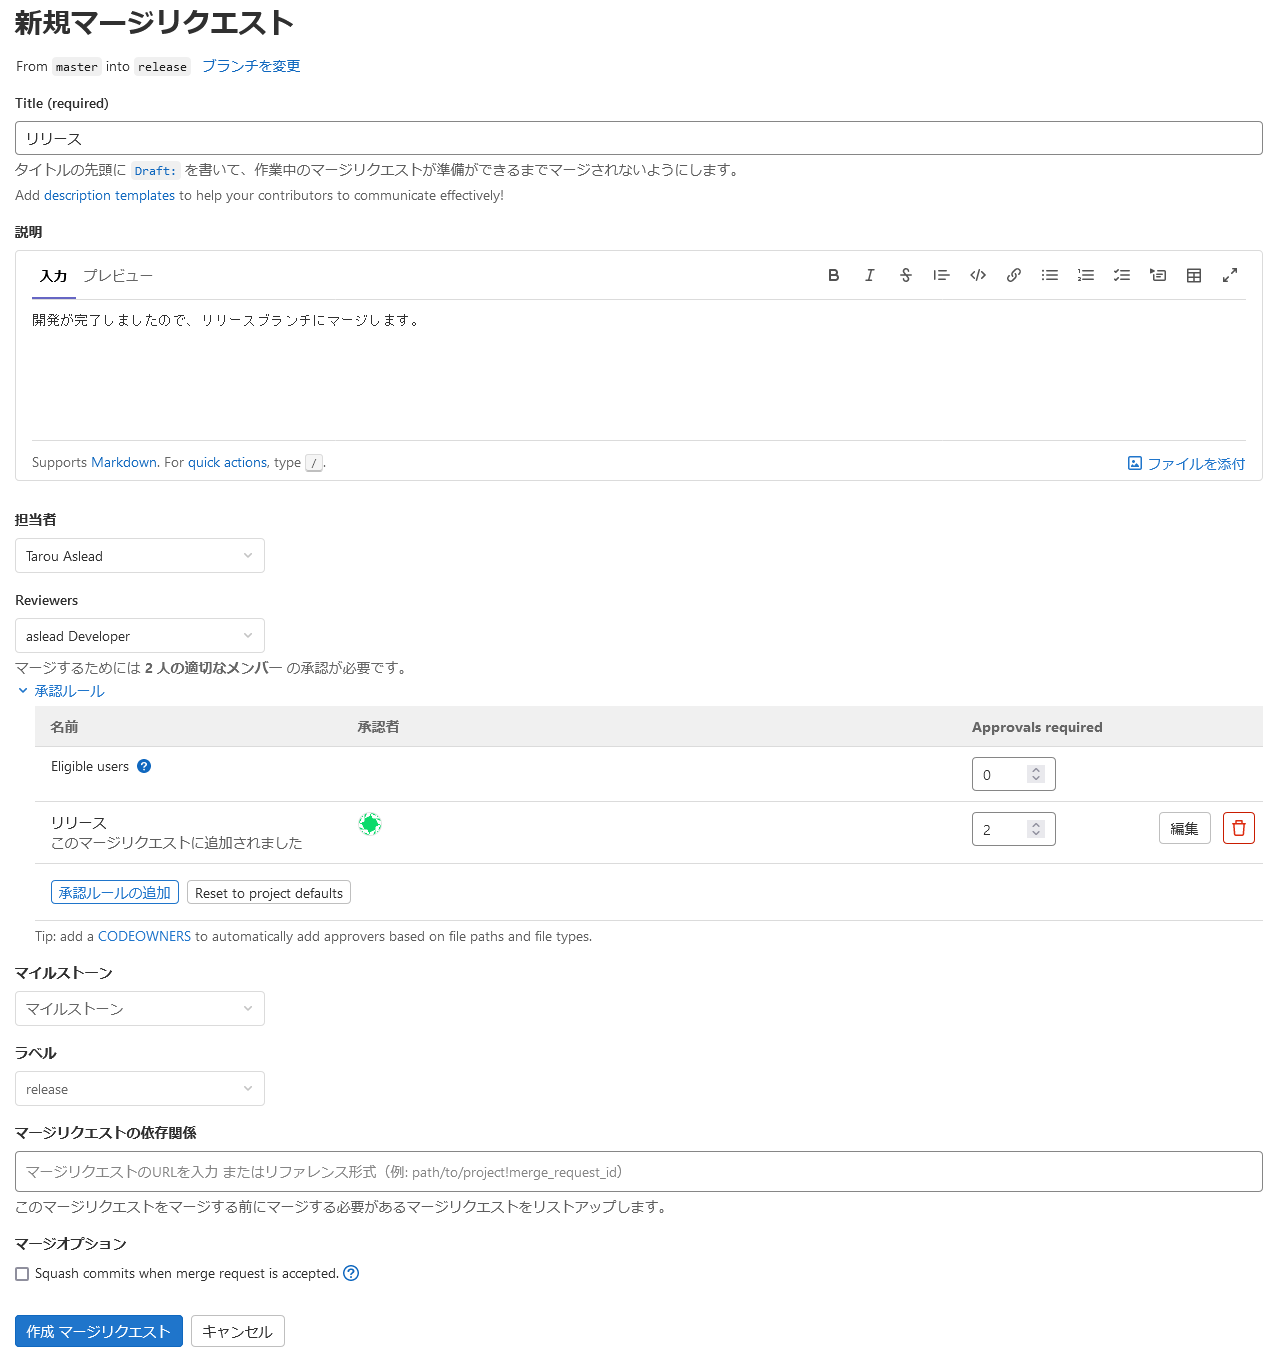The image size is (1274, 1357).
Task: Select the 入力 tab
Action: tap(53, 276)
